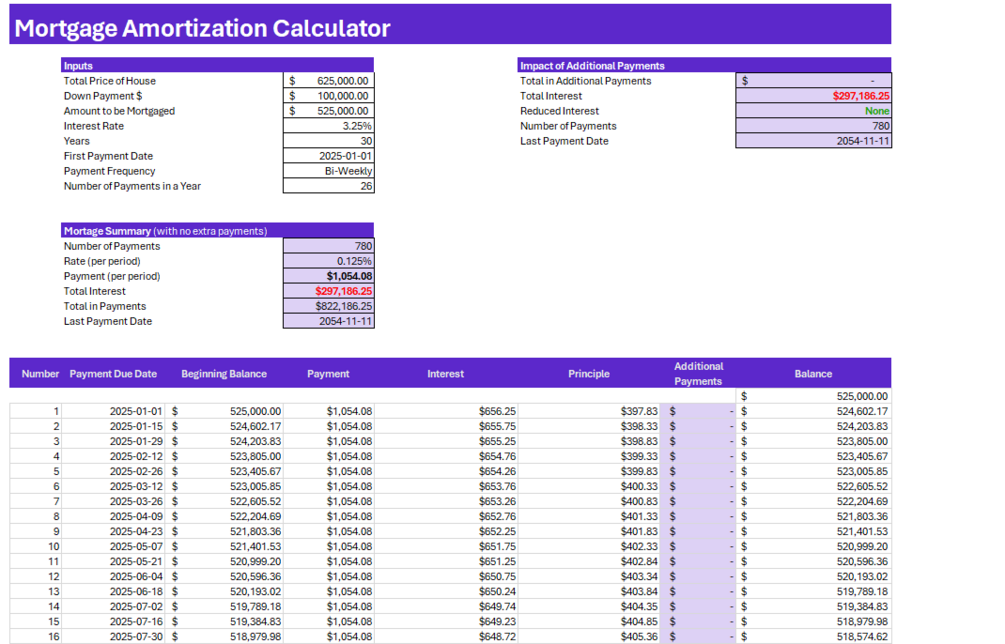
Task: Select the Total in Additional Payments value cell
Action: click(813, 81)
